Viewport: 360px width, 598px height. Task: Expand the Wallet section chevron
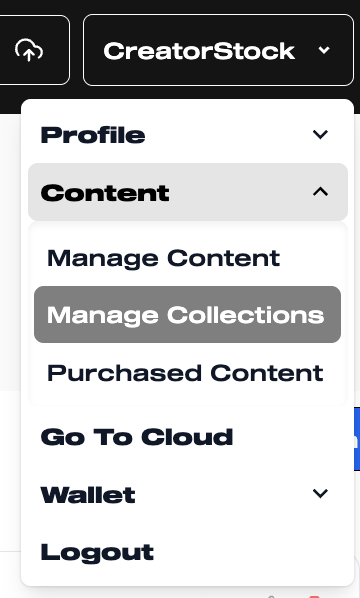[x=320, y=493]
